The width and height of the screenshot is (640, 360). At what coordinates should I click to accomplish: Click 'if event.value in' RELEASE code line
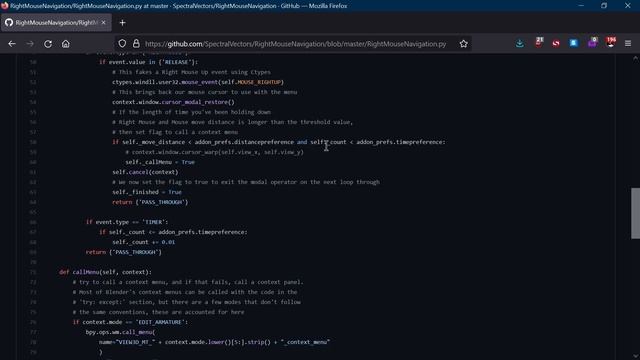click(148, 62)
